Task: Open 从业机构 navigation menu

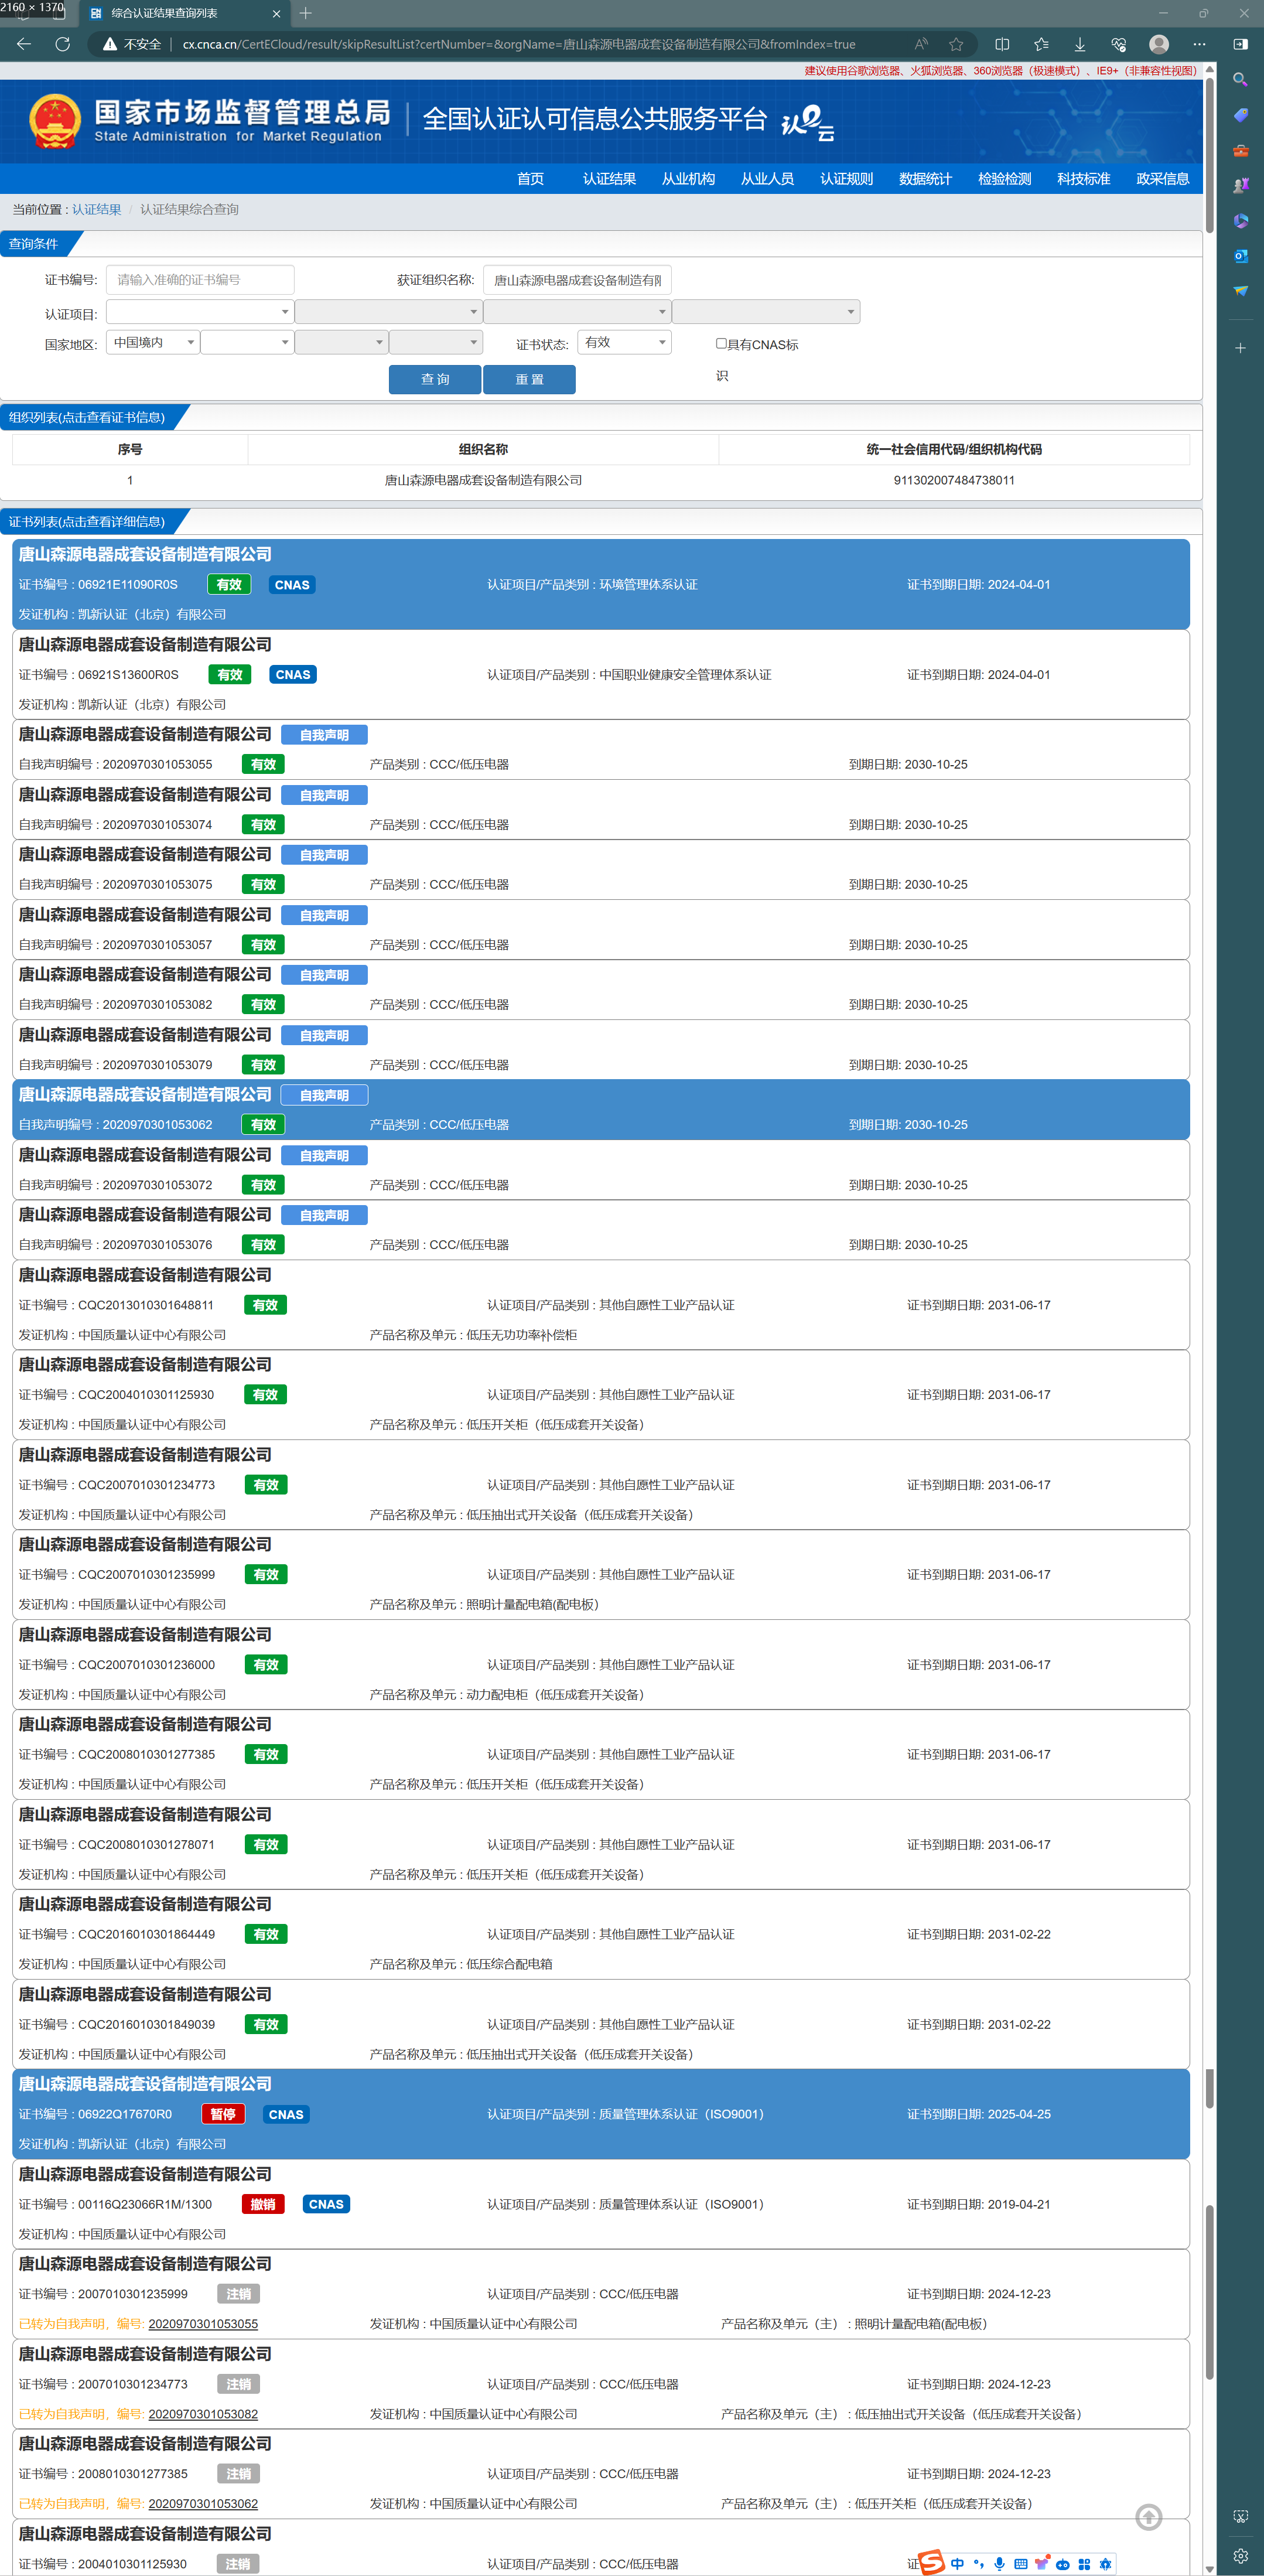Action: click(688, 179)
